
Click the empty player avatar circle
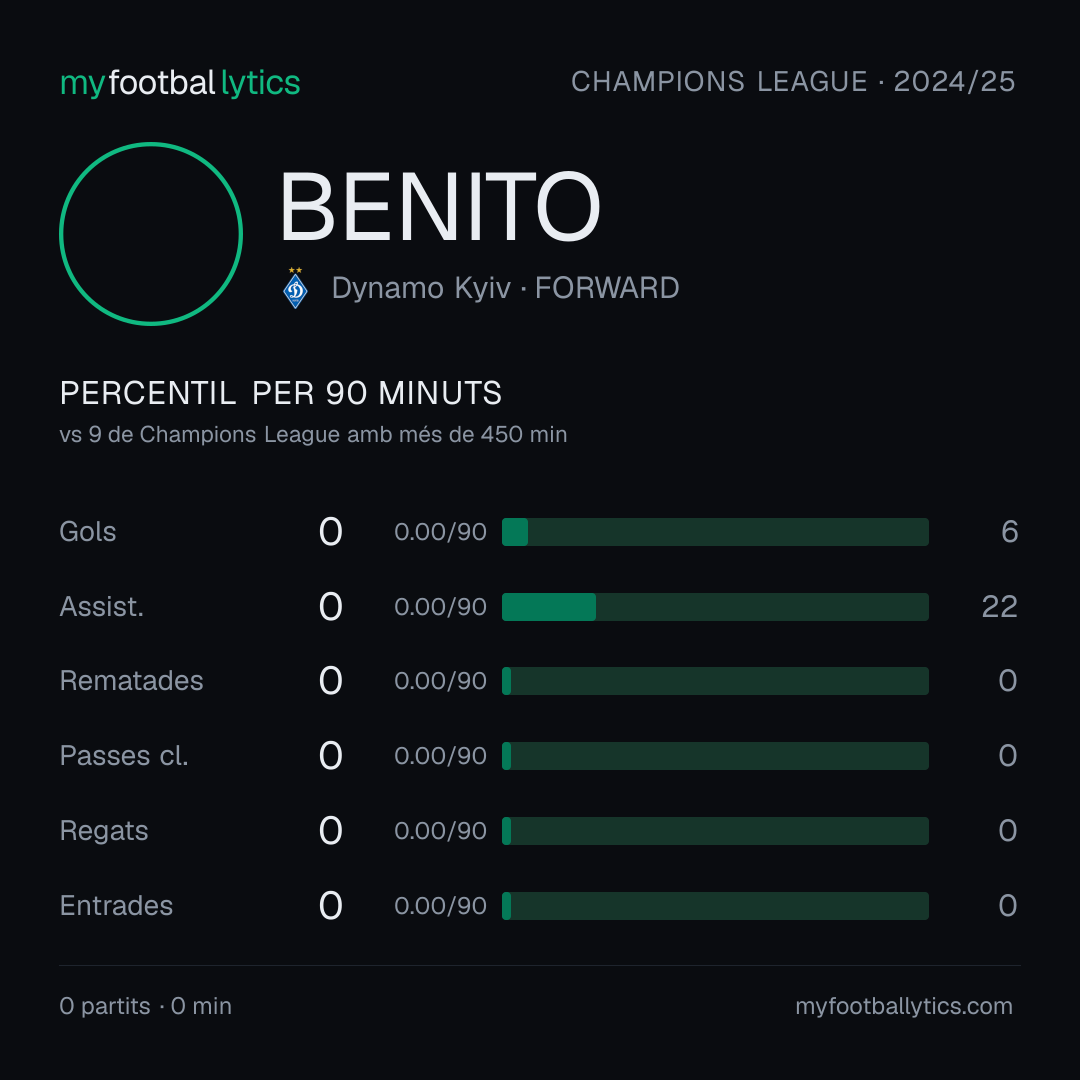(151, 233)
